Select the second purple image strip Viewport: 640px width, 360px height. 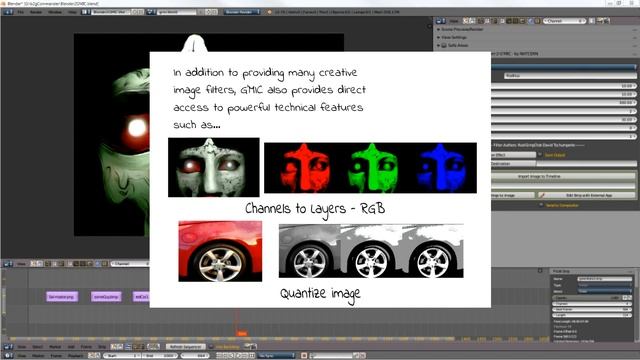point(106,297)
